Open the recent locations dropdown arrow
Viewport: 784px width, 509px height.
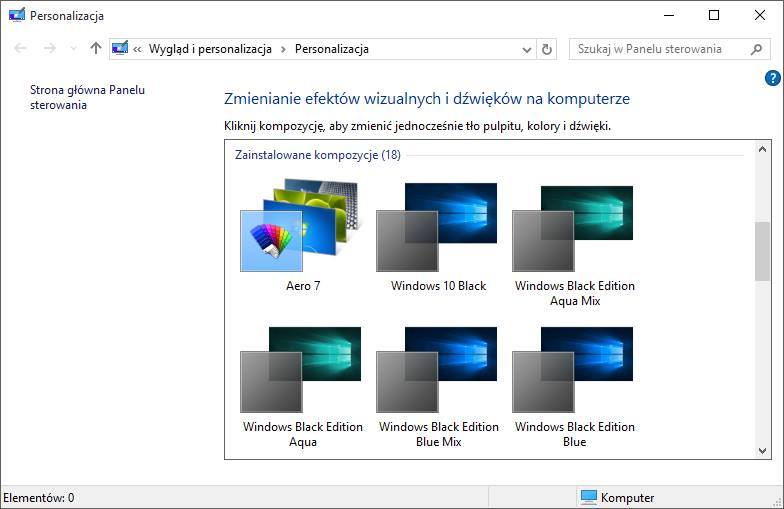click(74, 48)
